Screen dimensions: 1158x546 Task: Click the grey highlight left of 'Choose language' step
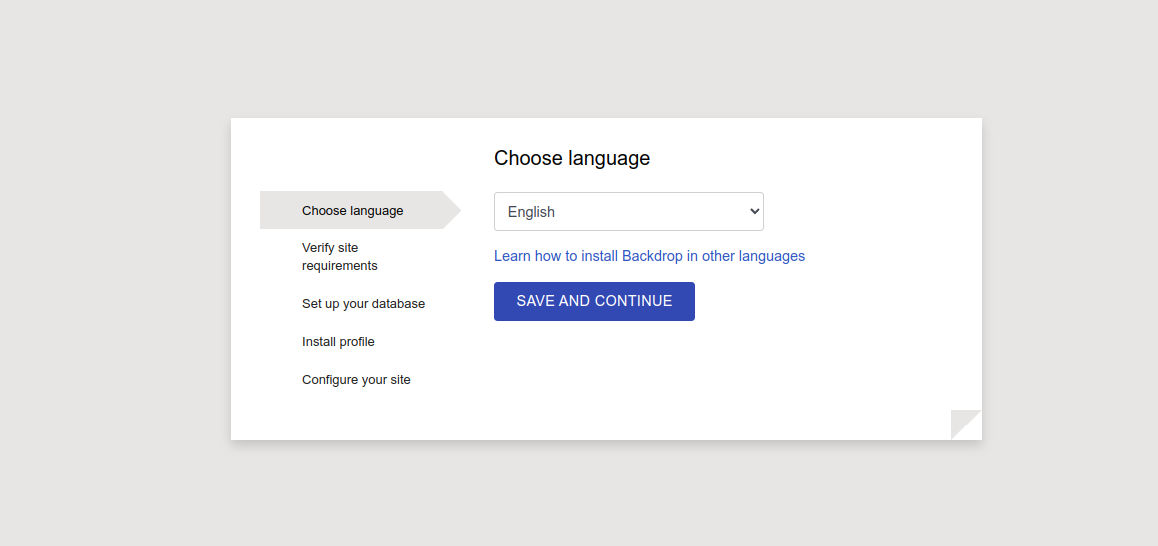(x=279, y=210)
